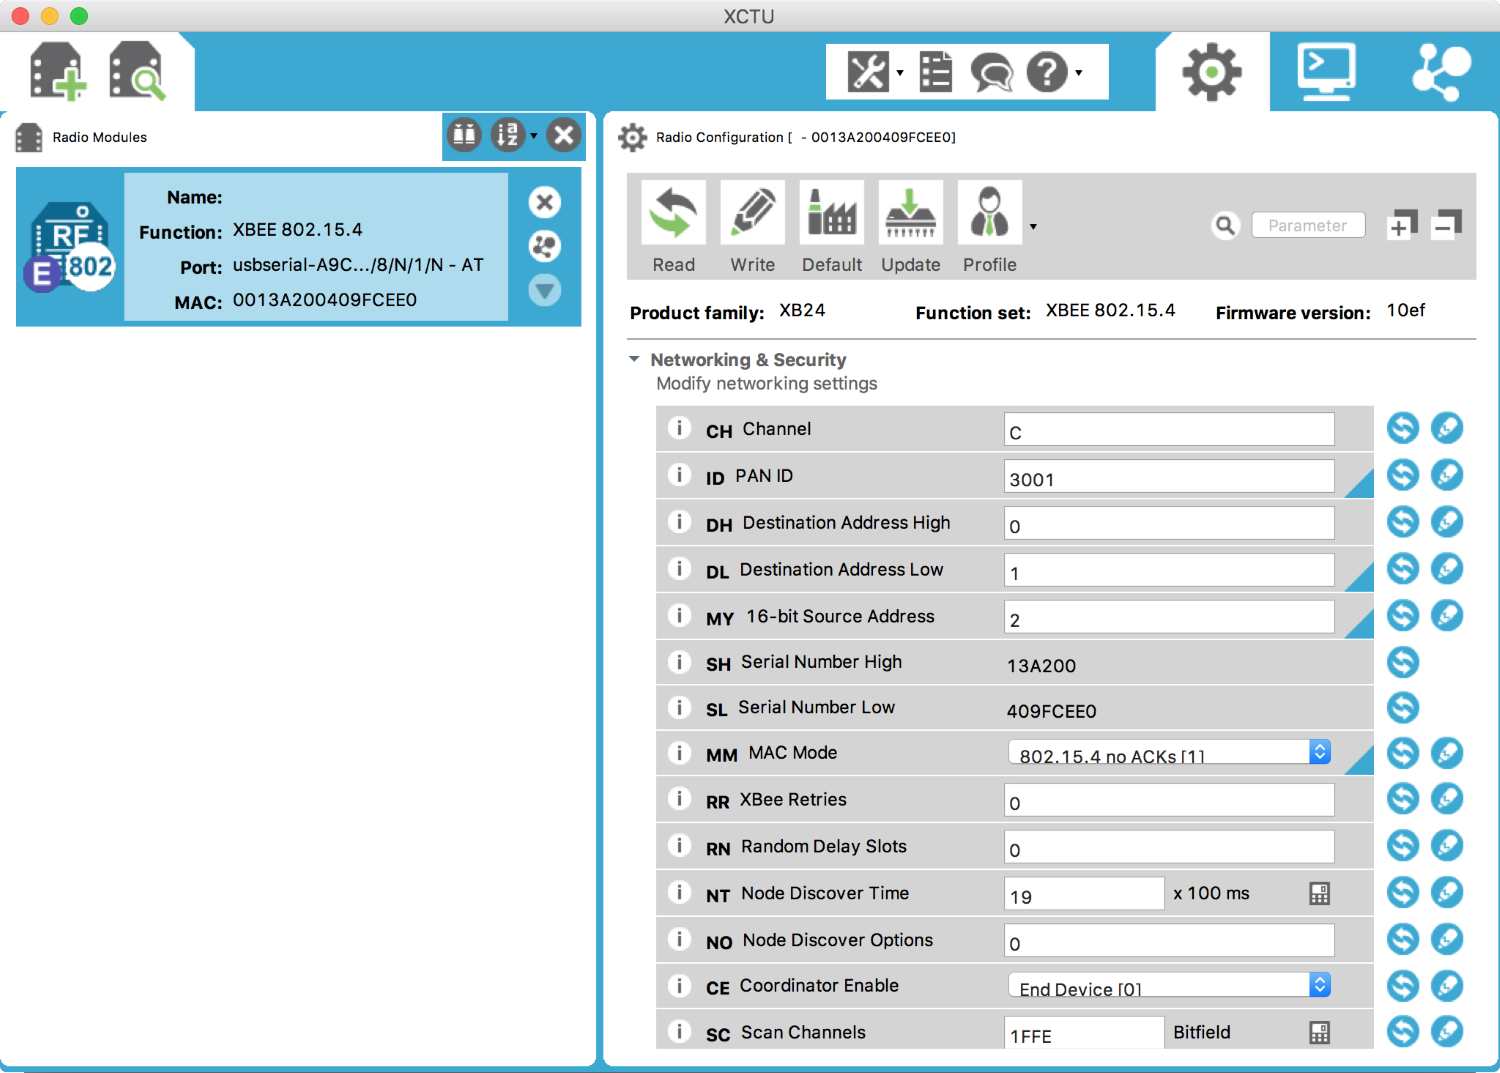
Task: Open feedback speech bubbles icon
Action: point(992,72)
